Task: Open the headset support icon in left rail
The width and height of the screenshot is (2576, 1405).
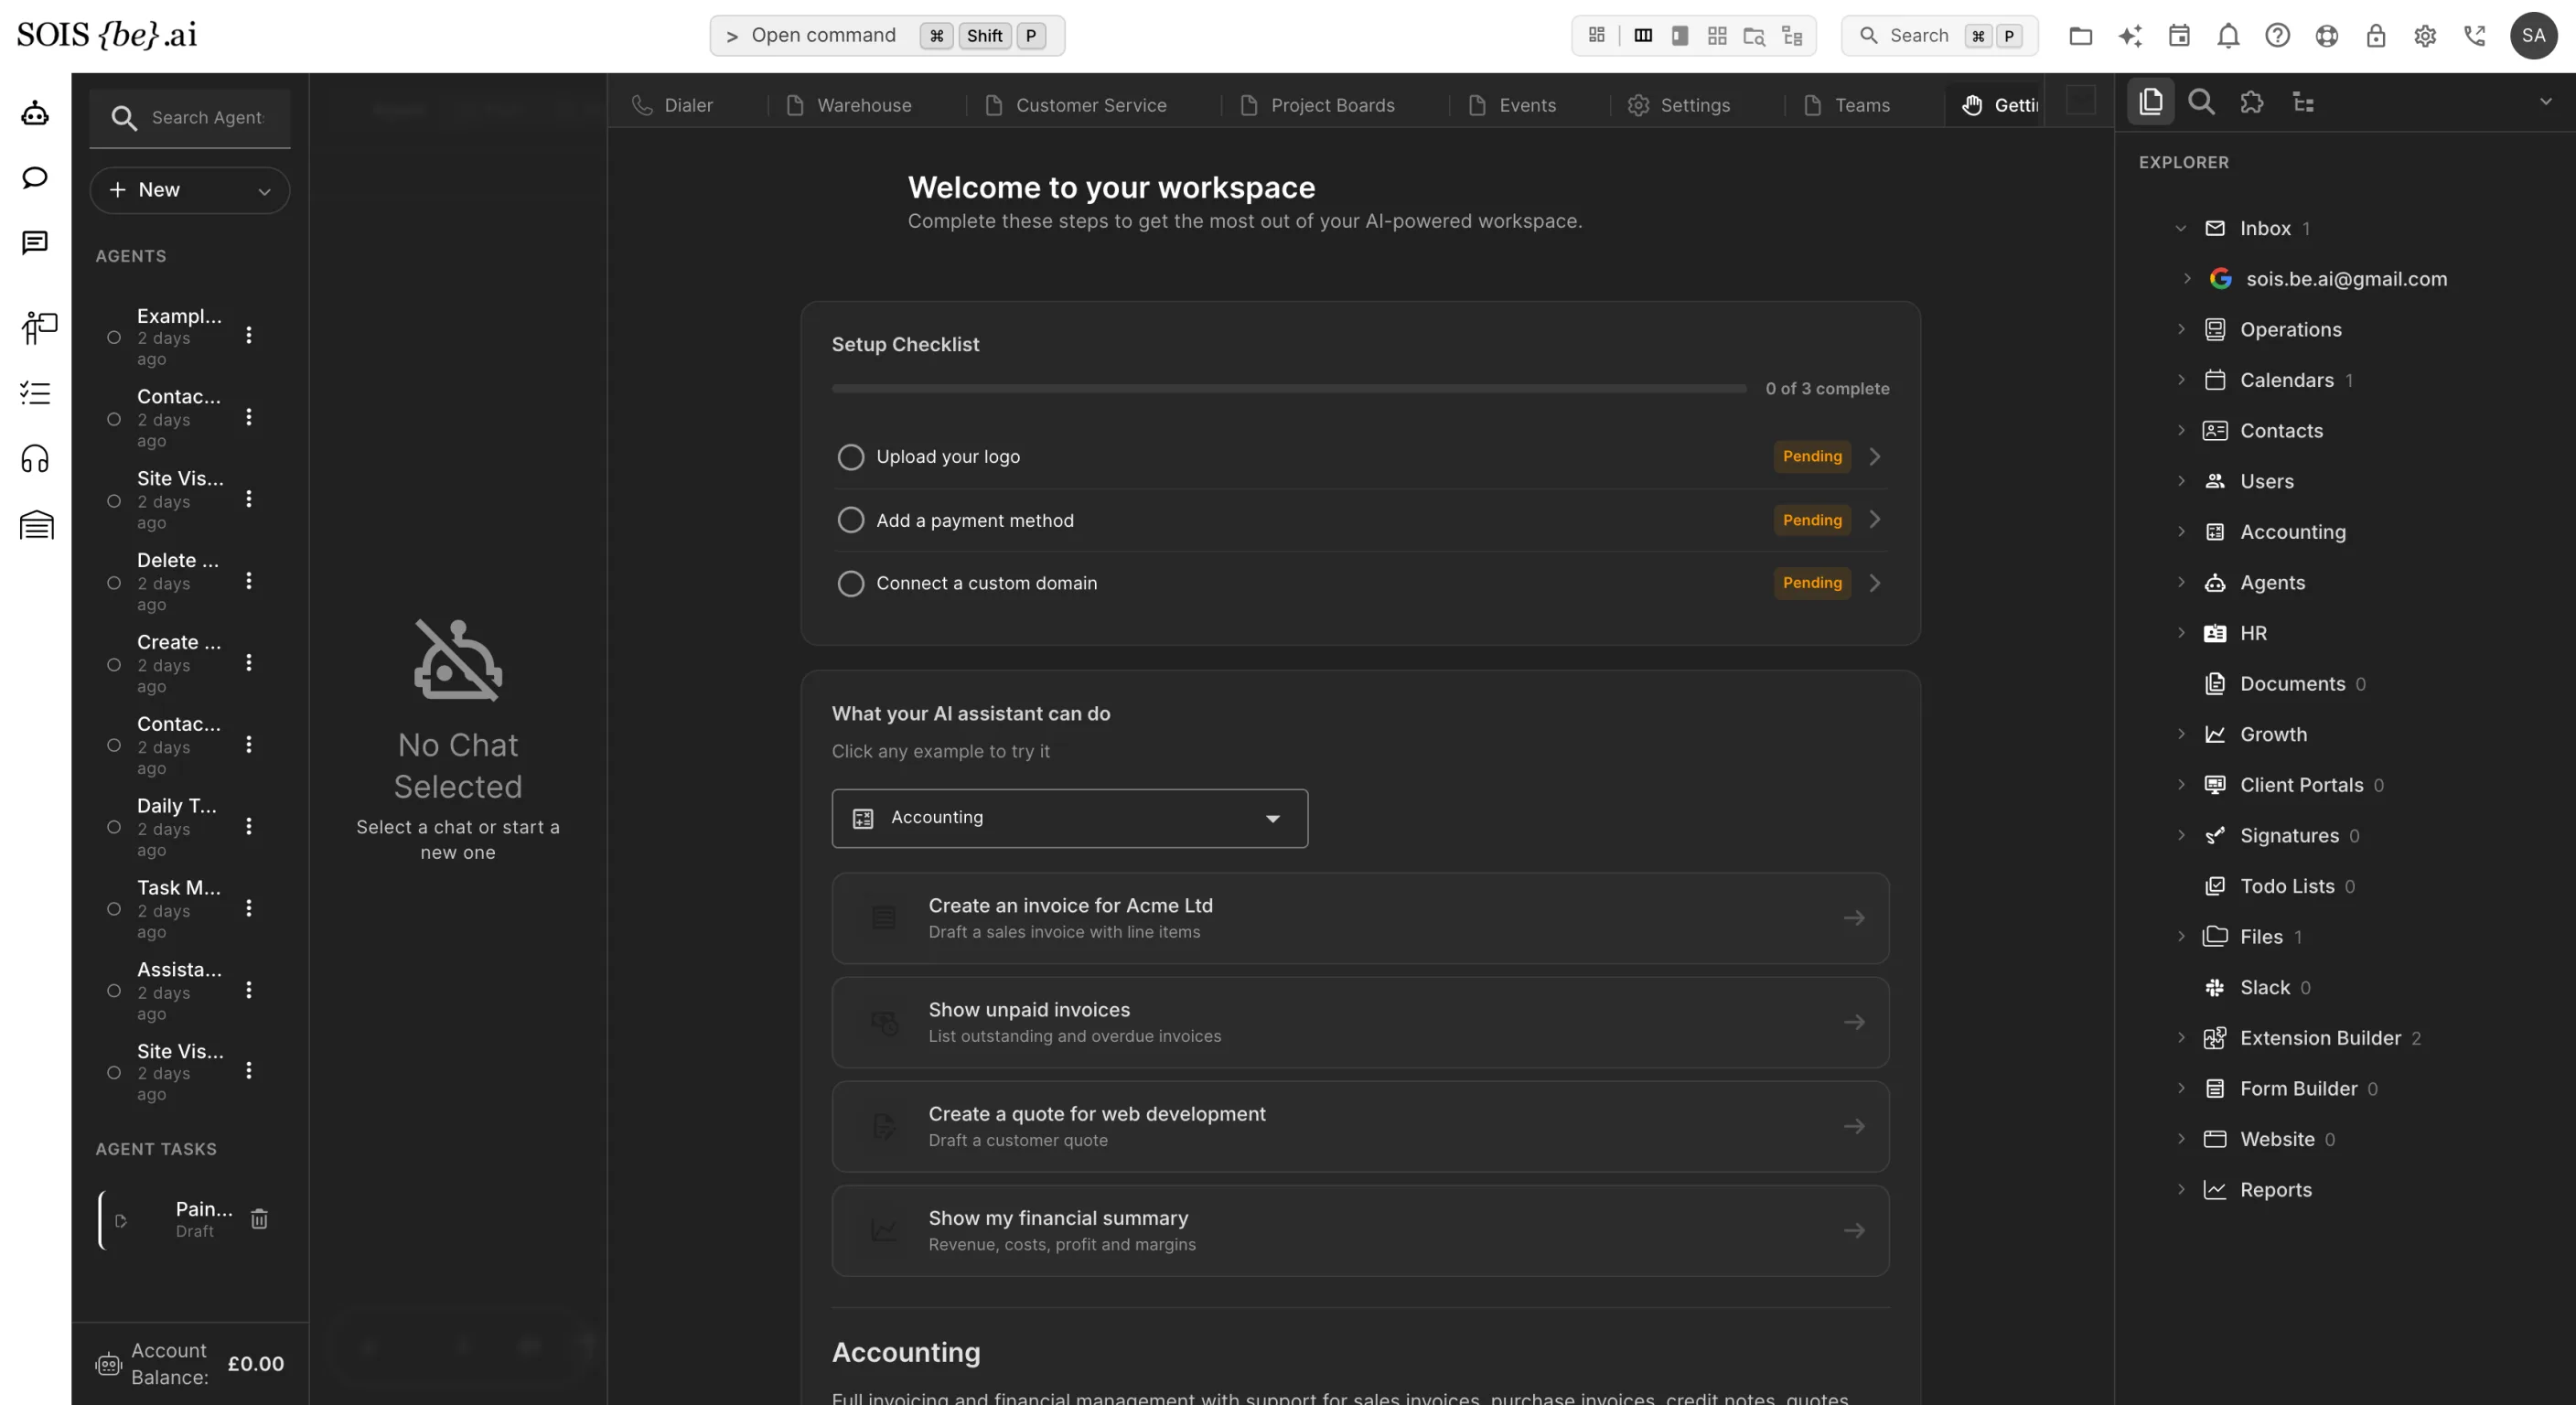Action: [35, 459]
